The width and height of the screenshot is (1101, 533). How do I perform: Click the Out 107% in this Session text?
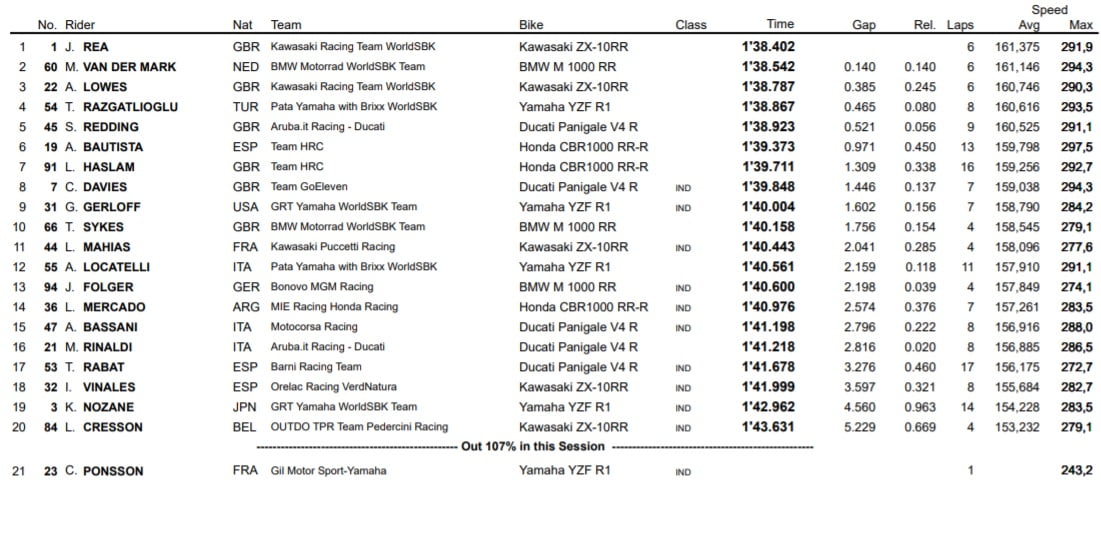[x=532, y=447]
